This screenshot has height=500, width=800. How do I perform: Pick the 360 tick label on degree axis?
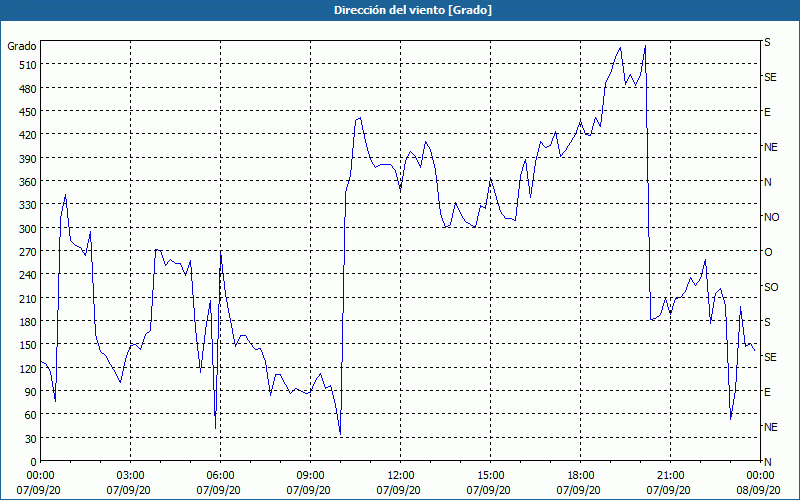click(x=28, y=182)
